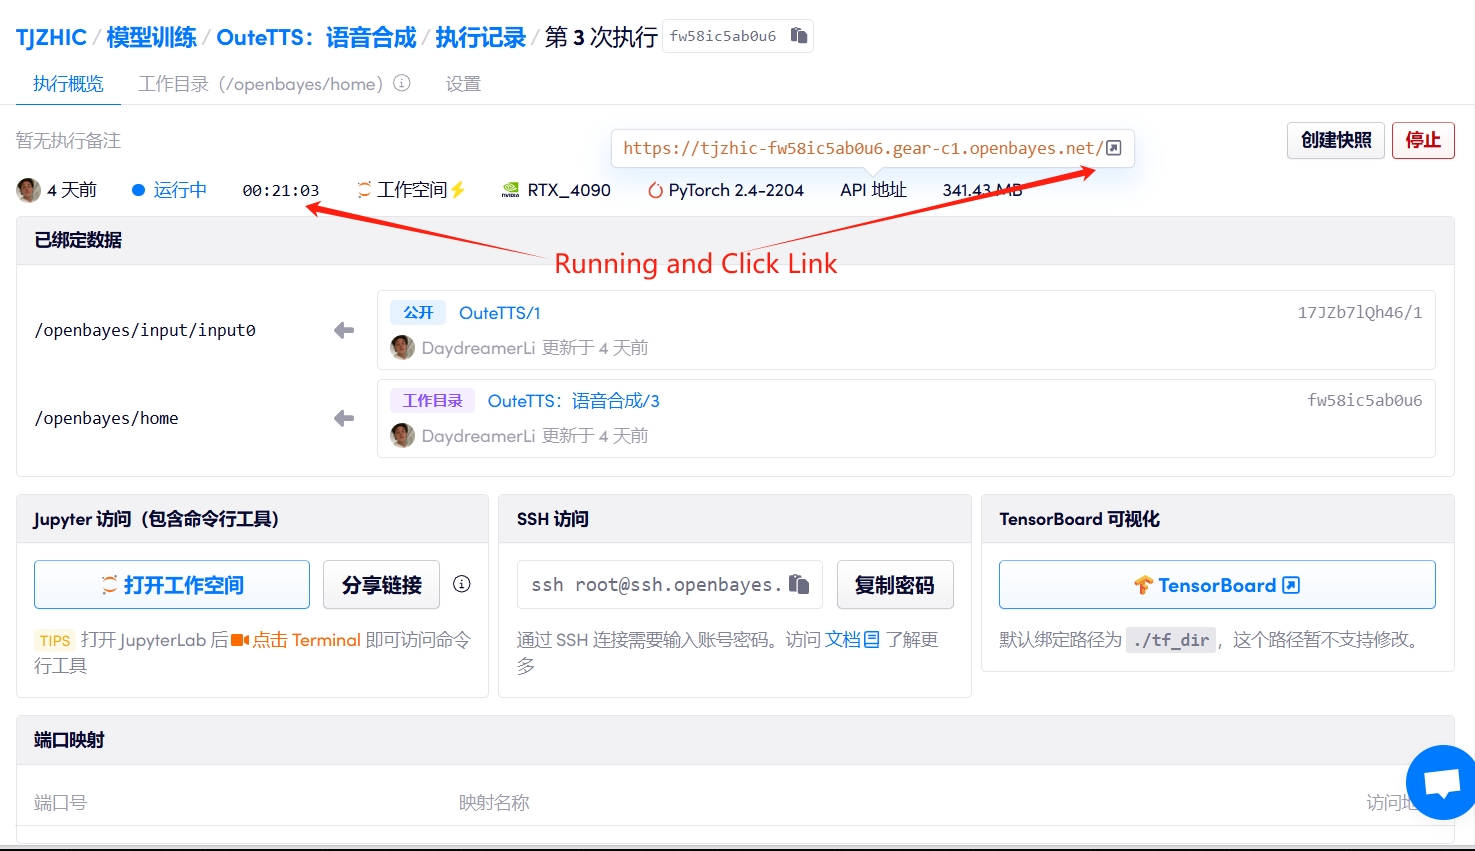Screen dimensions: 1475x851
Task: Click the arrow icon for /openbayes/input/input0
Action: [344, 330]
